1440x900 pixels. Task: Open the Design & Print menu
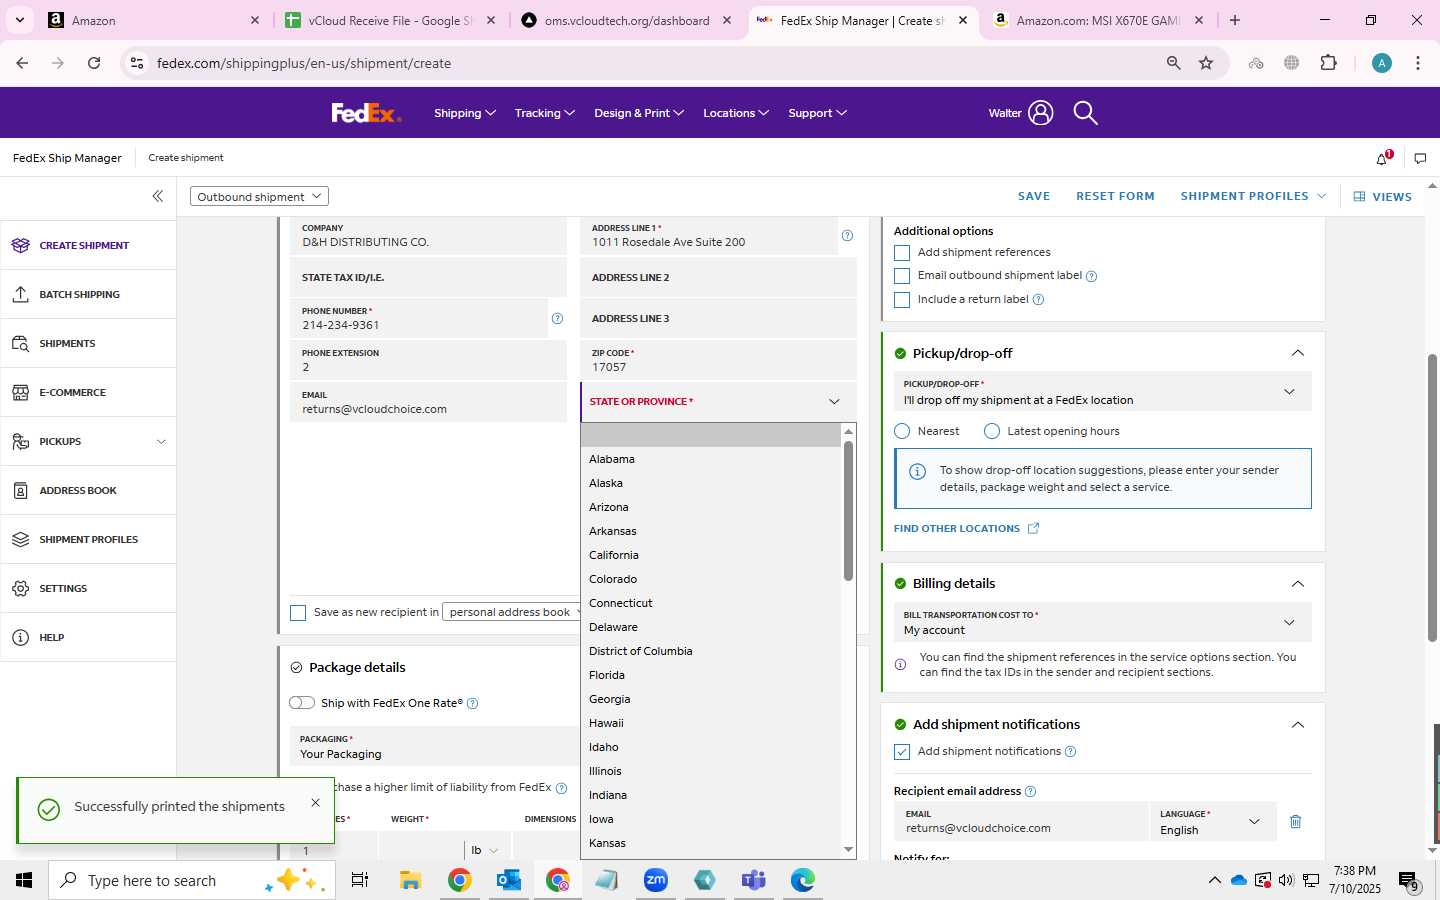point(639,113)
